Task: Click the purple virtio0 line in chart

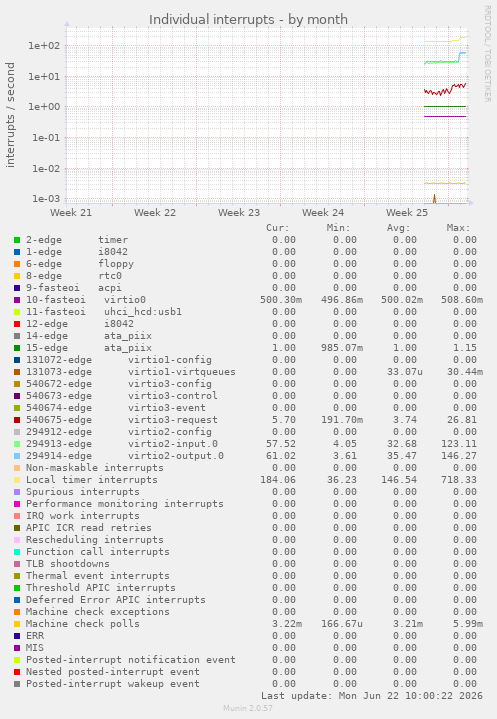Action: pyautogui.click(x=445, y=116)
